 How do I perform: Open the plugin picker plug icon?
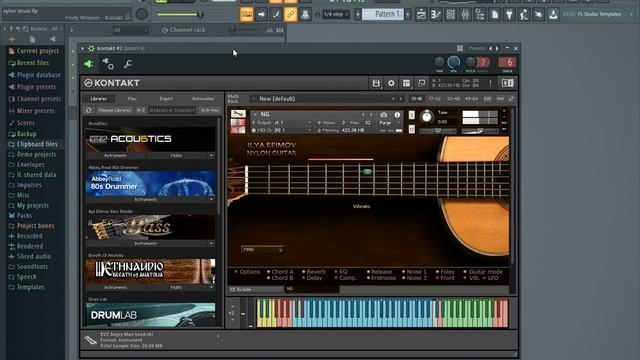coord(509,15)
